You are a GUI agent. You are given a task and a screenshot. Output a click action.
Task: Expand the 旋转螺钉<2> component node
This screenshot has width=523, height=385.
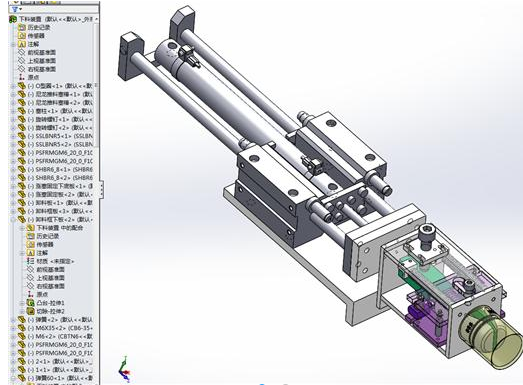[x=13, y=128]
